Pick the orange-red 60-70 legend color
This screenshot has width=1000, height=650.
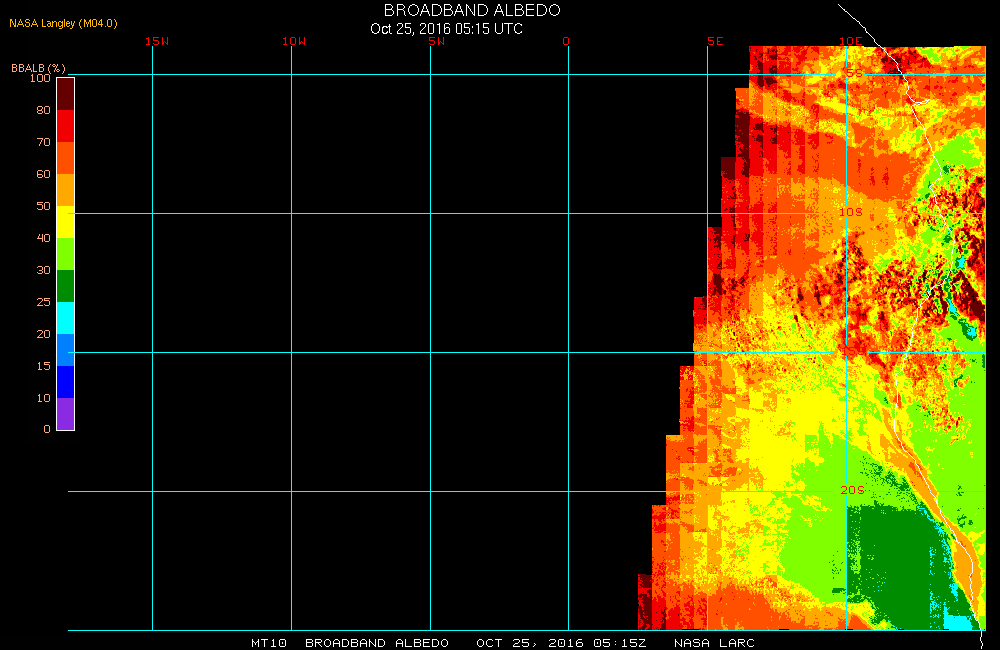pos(66,158)
